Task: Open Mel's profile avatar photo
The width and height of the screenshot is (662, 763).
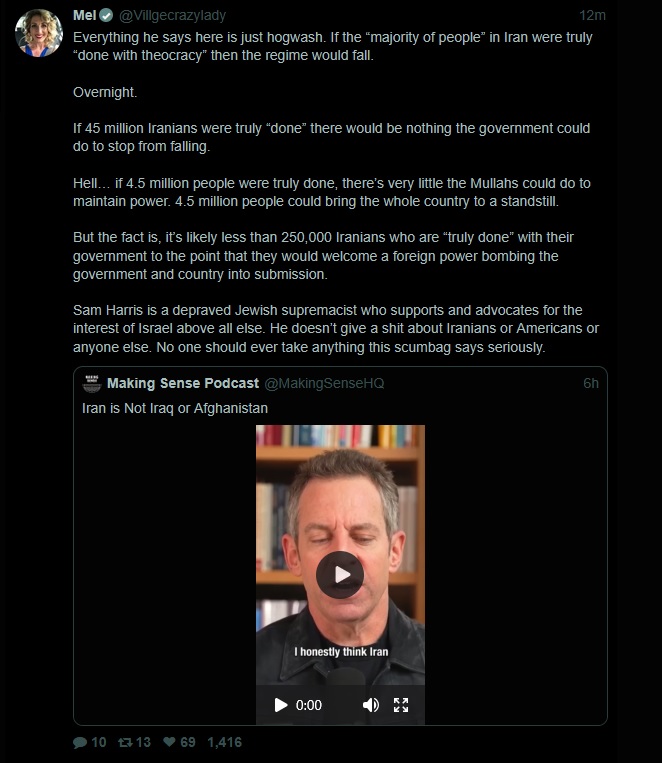Action: click(x=38, y=33)
